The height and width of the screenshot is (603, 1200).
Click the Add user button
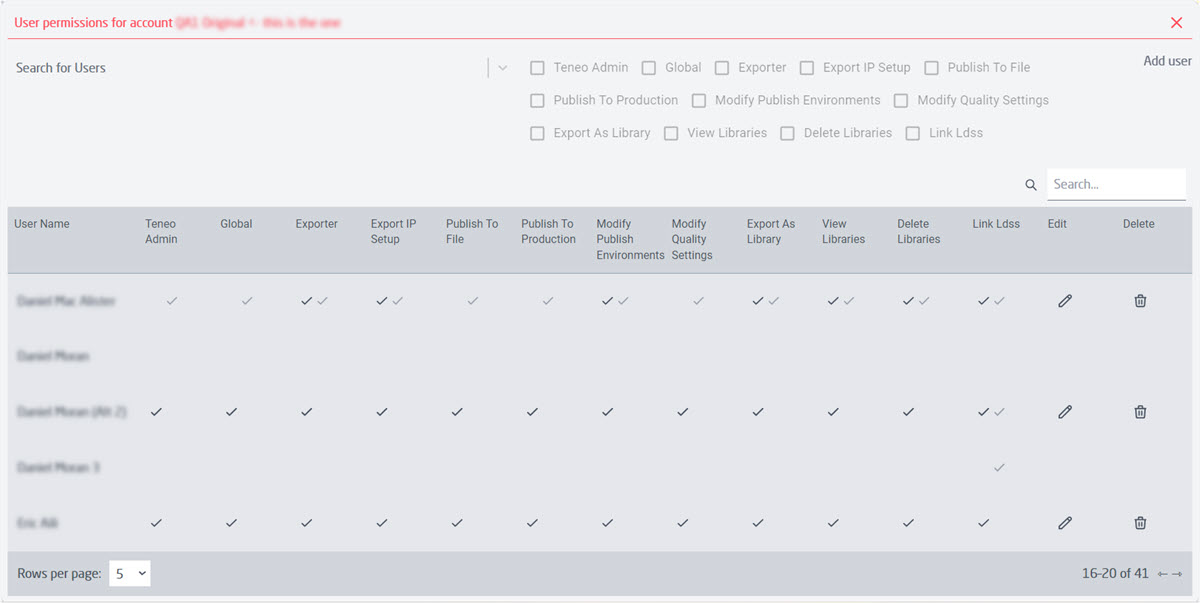coord(1167,61)
